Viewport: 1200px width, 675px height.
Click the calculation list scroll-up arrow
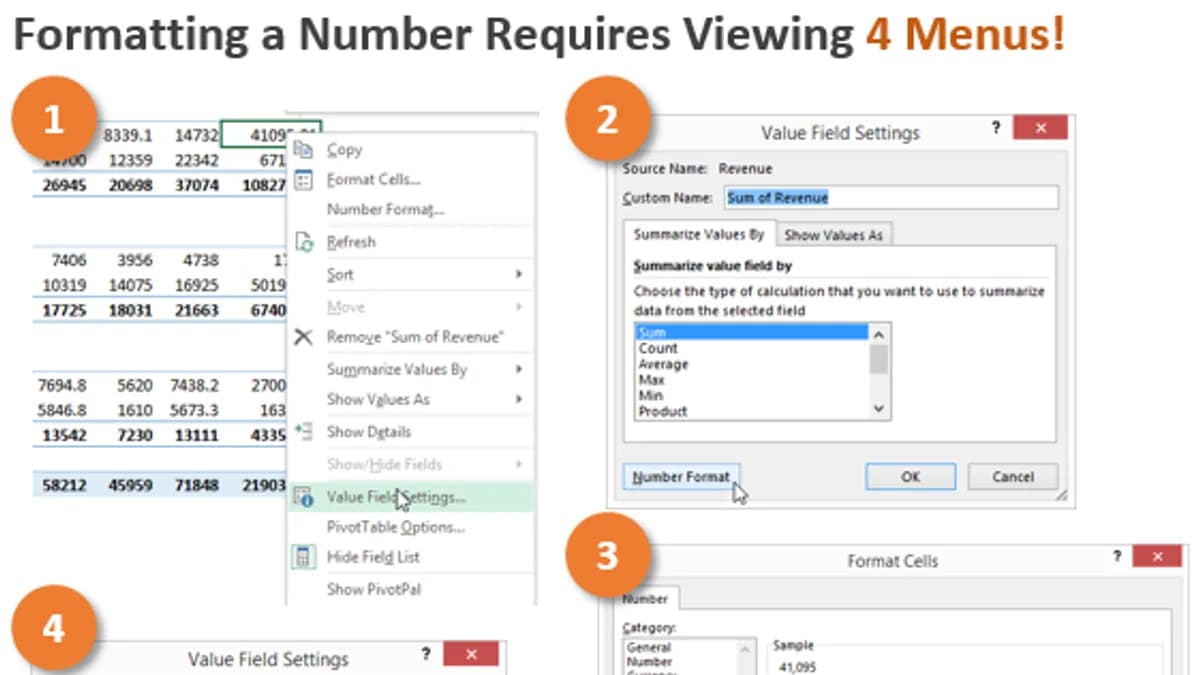pyautogui.click(x=879, y=334)
